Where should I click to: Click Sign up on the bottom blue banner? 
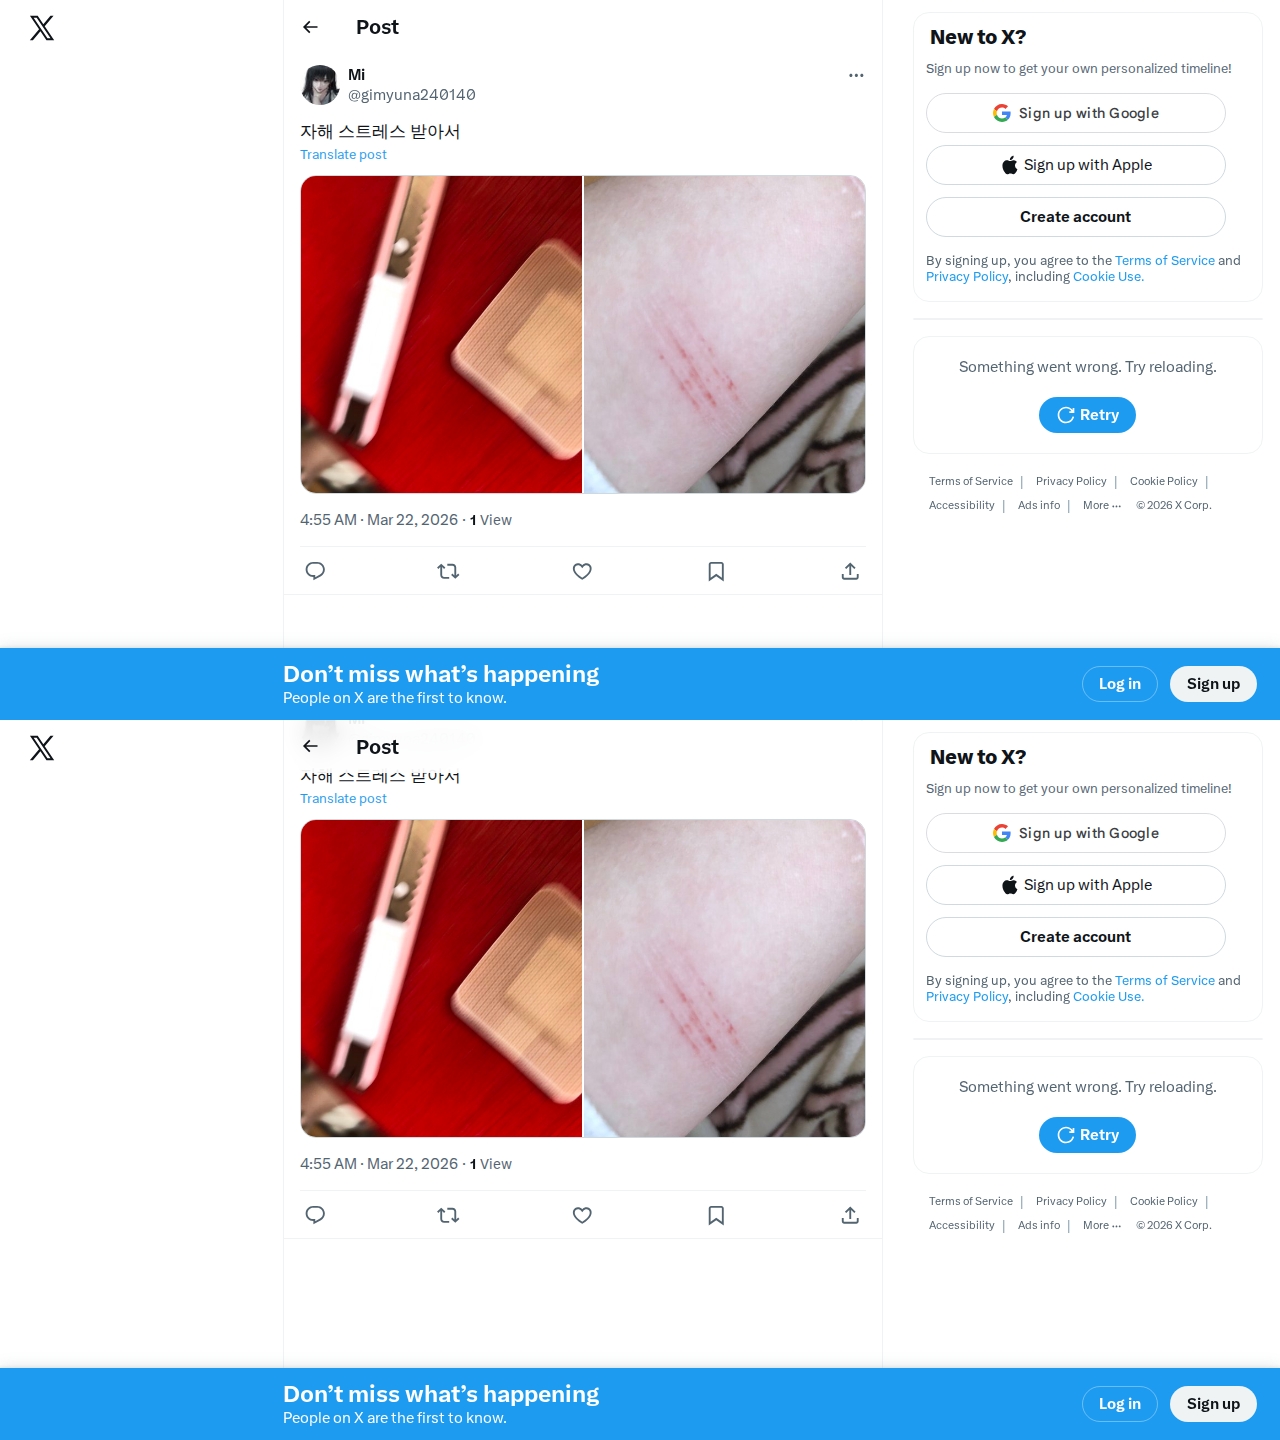1213,1404
